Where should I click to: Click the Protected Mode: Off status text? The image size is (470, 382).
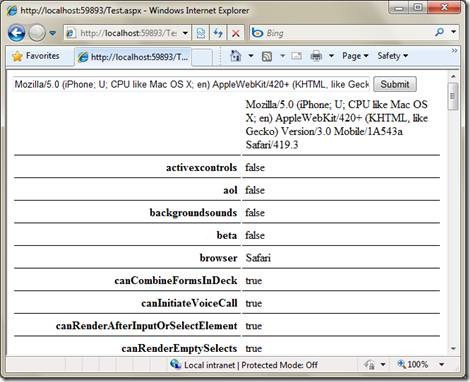pos(279,365)
